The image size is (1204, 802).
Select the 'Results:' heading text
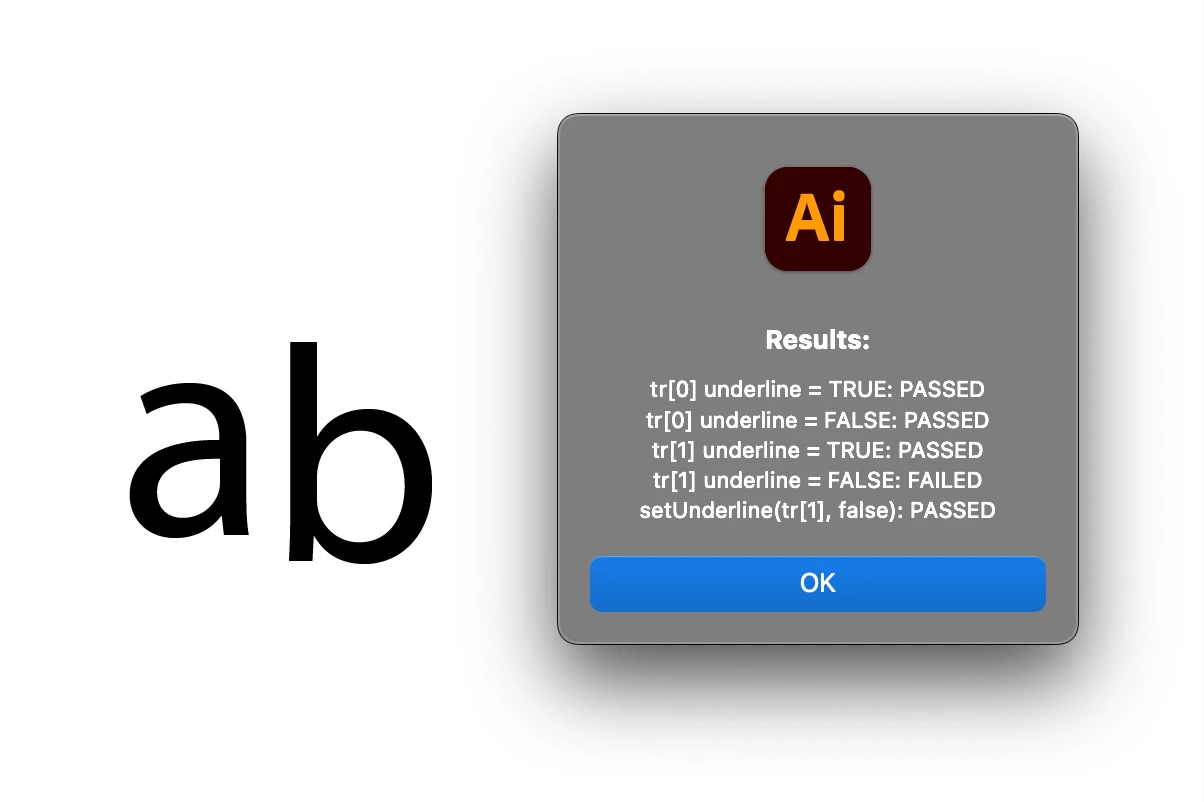click(x=818, y=340)
